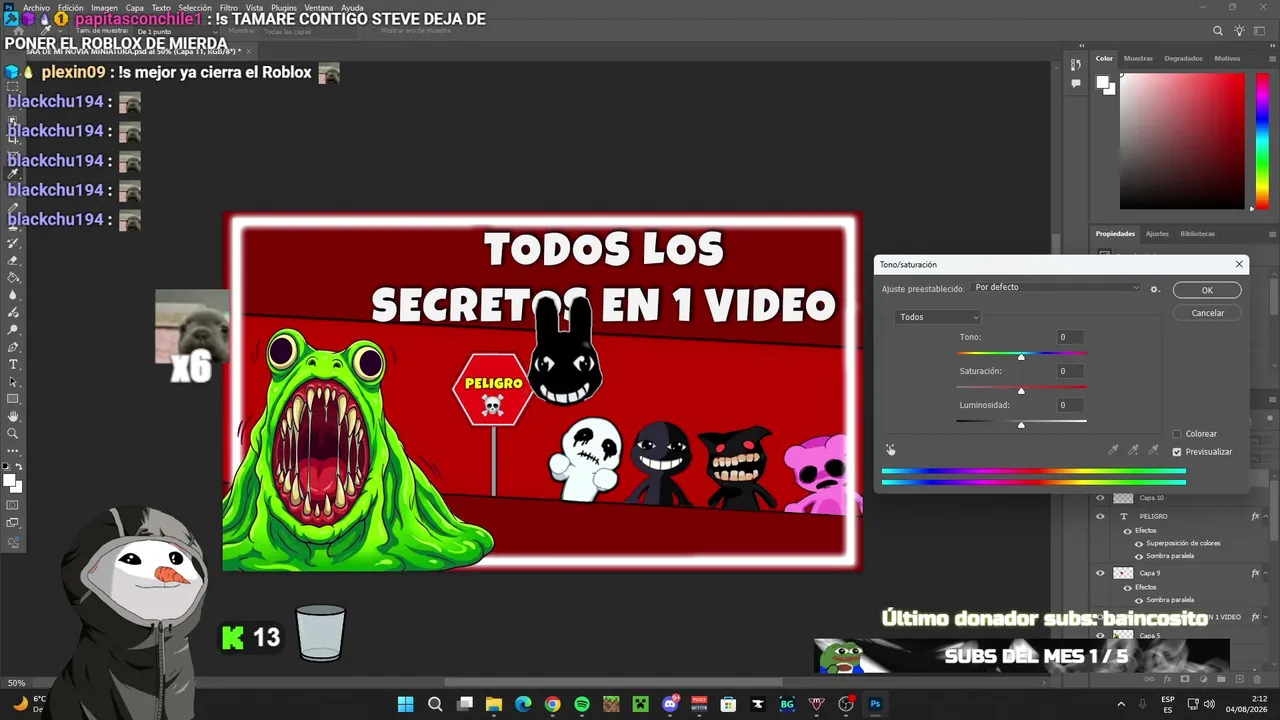Click the Photoshop search icon at top right
This screenshot has width=1280, height=720.
(x=1219, y=32)
